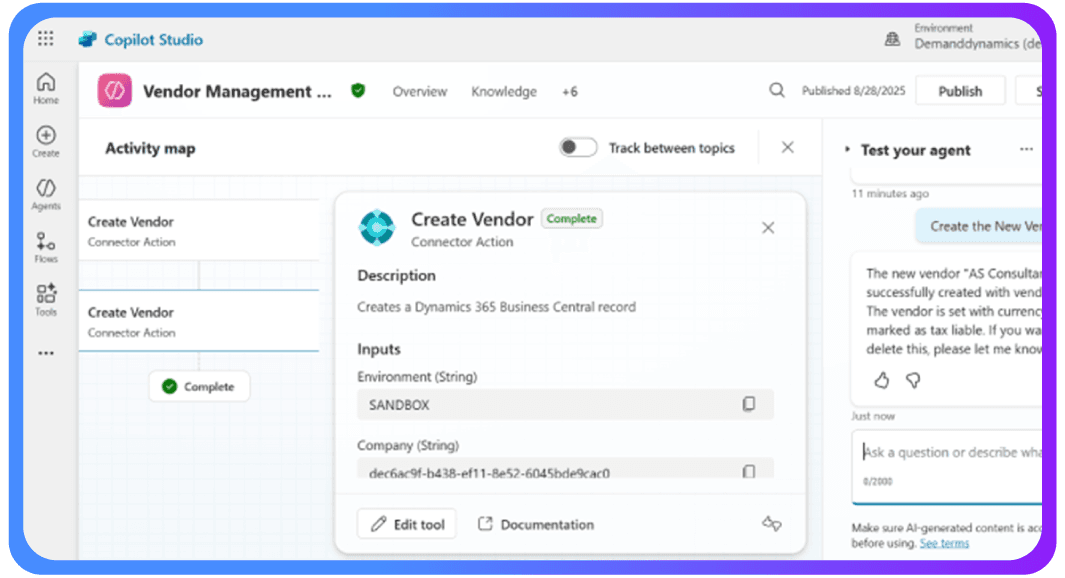This screenshot has height=578, width=1065.
Task: Click the search magnifier icon
Action: pyautogui.click(x=777, y=90)
